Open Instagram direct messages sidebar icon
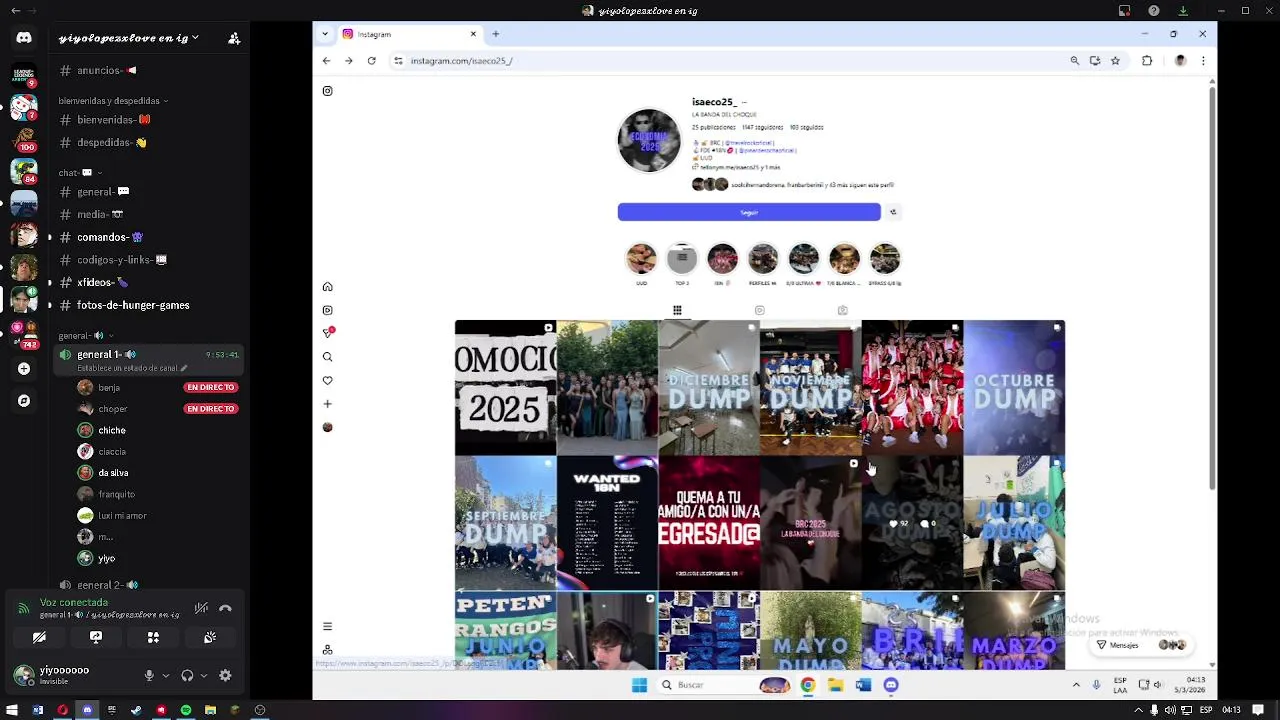This screenshot has width=1280, height=720. pyautogui.click(x=327, y=333)
